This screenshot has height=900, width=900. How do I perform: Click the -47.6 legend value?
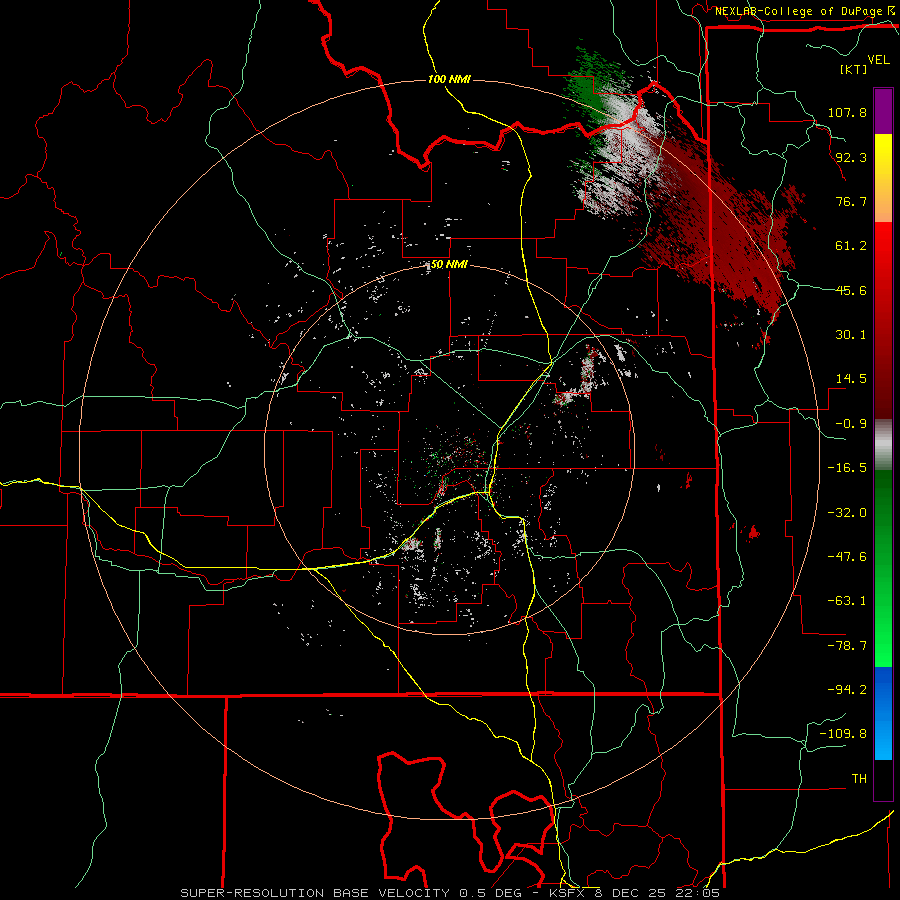tap(847, 557)
